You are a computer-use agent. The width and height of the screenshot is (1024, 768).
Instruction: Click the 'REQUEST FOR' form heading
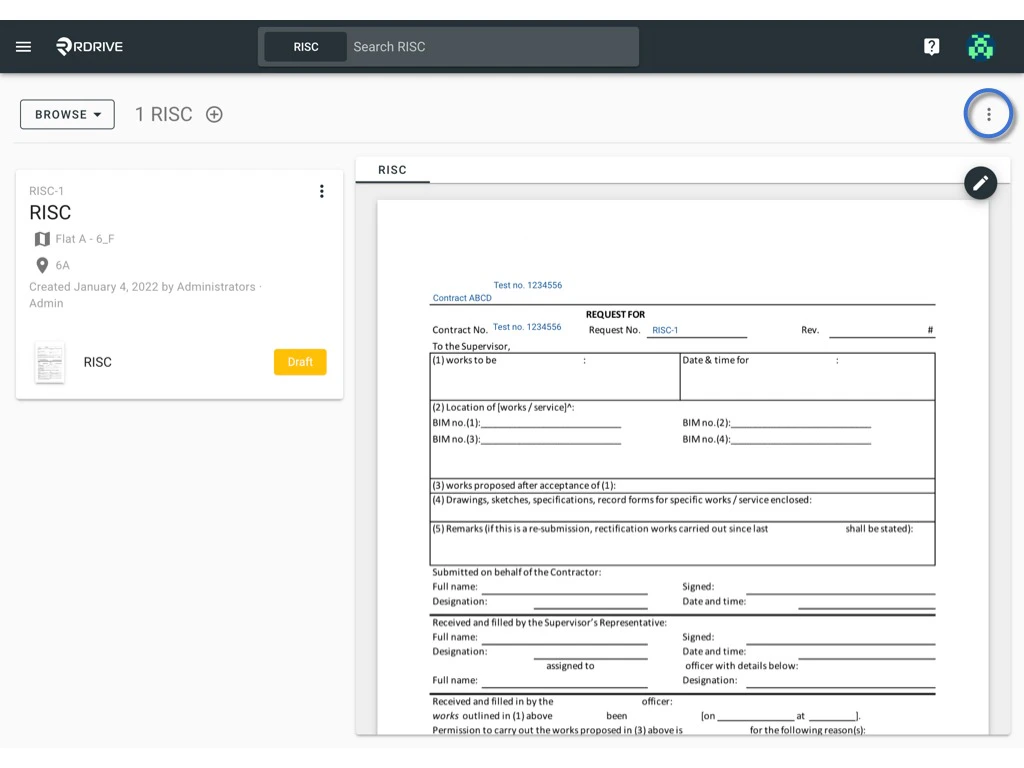[x=615, y=314]
